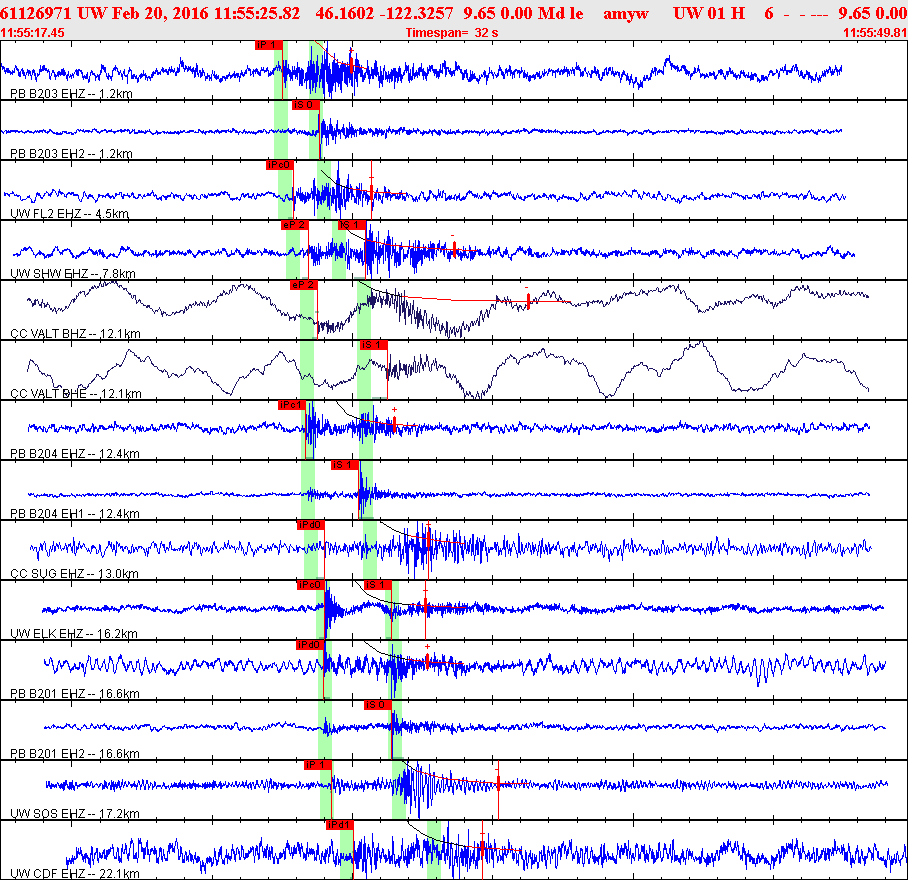The height and width of the screenshot is (880, 908).
Task: Click the analyst name amyw in the header
Action: [626, 13]
